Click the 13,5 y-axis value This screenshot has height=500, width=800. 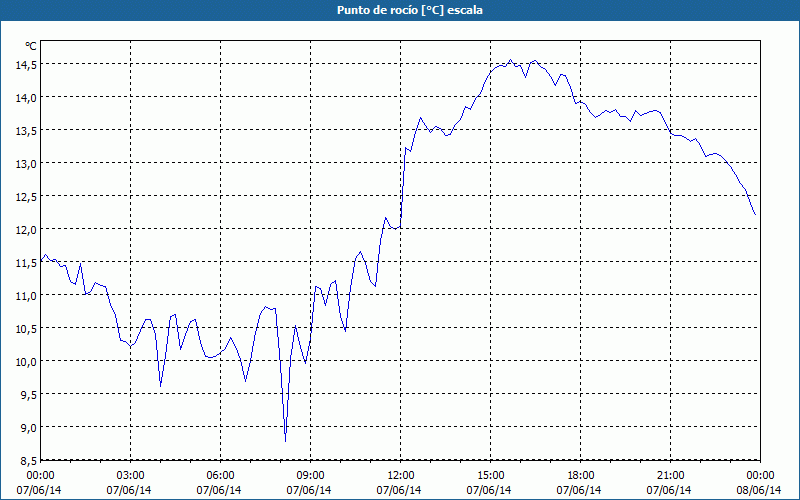26,131
